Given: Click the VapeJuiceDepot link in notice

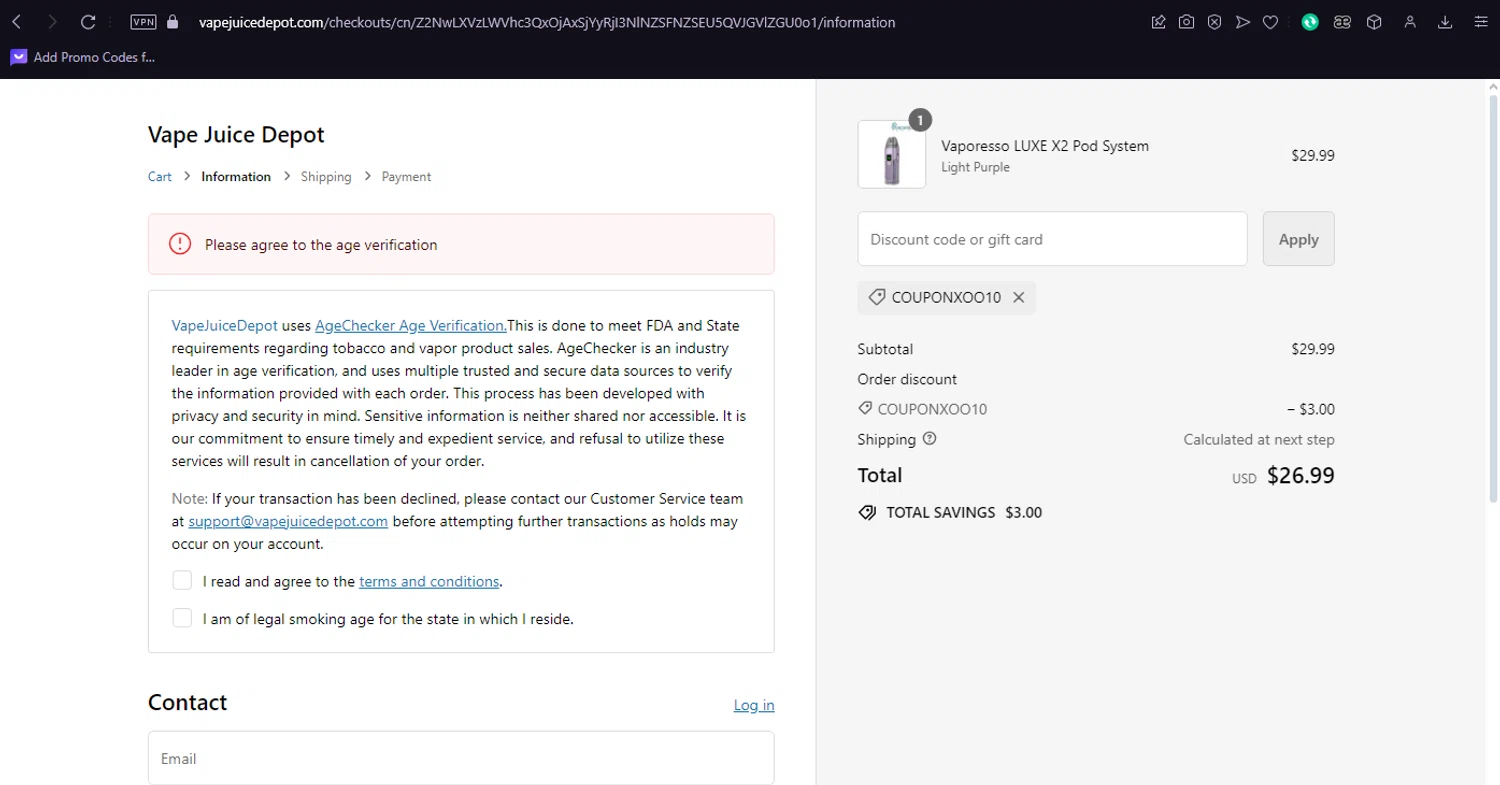Looking at the screenshot, I should 225,325.
